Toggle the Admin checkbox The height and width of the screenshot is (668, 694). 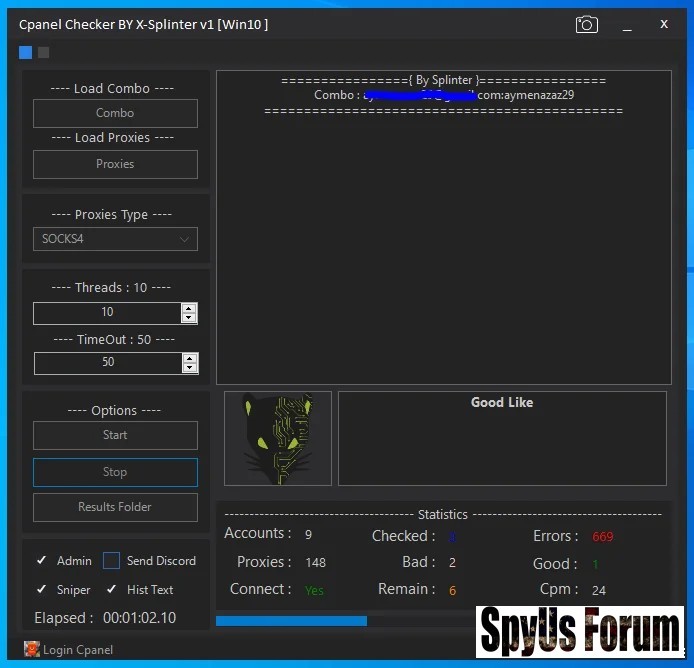pos(41,561)
